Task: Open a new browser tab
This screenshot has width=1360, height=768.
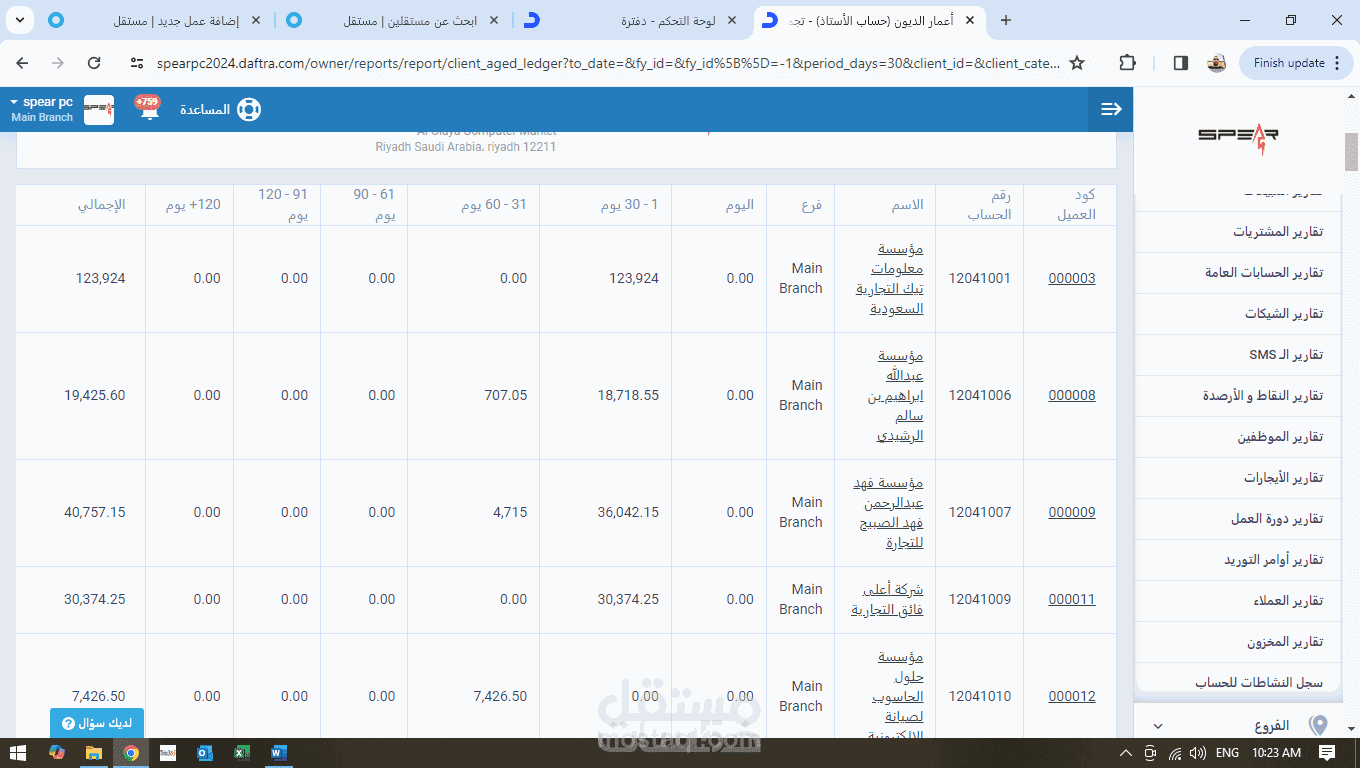Action: [x=1006, y=20]
